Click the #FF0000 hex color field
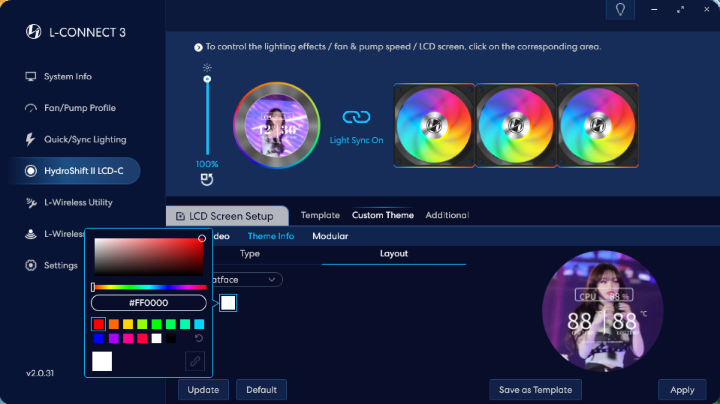Viewport: 720px width, 404px height. click(x=148, y=302)
